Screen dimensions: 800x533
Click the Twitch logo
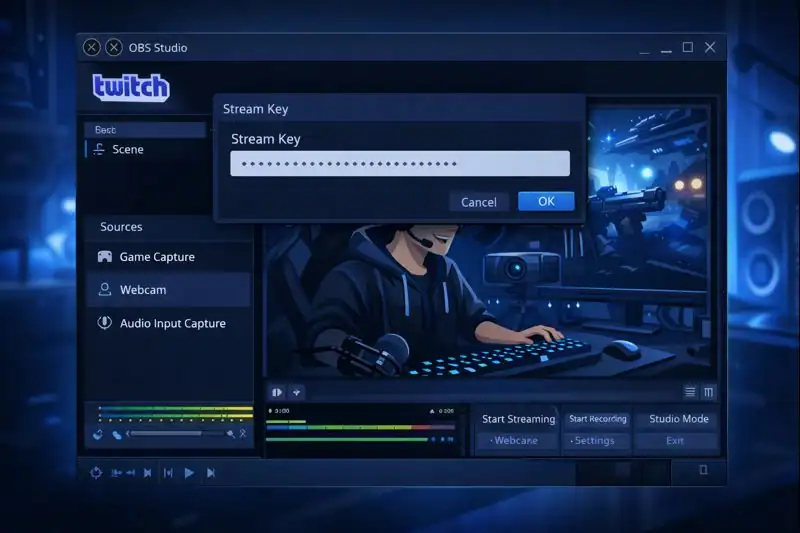[x=131, y=88]
